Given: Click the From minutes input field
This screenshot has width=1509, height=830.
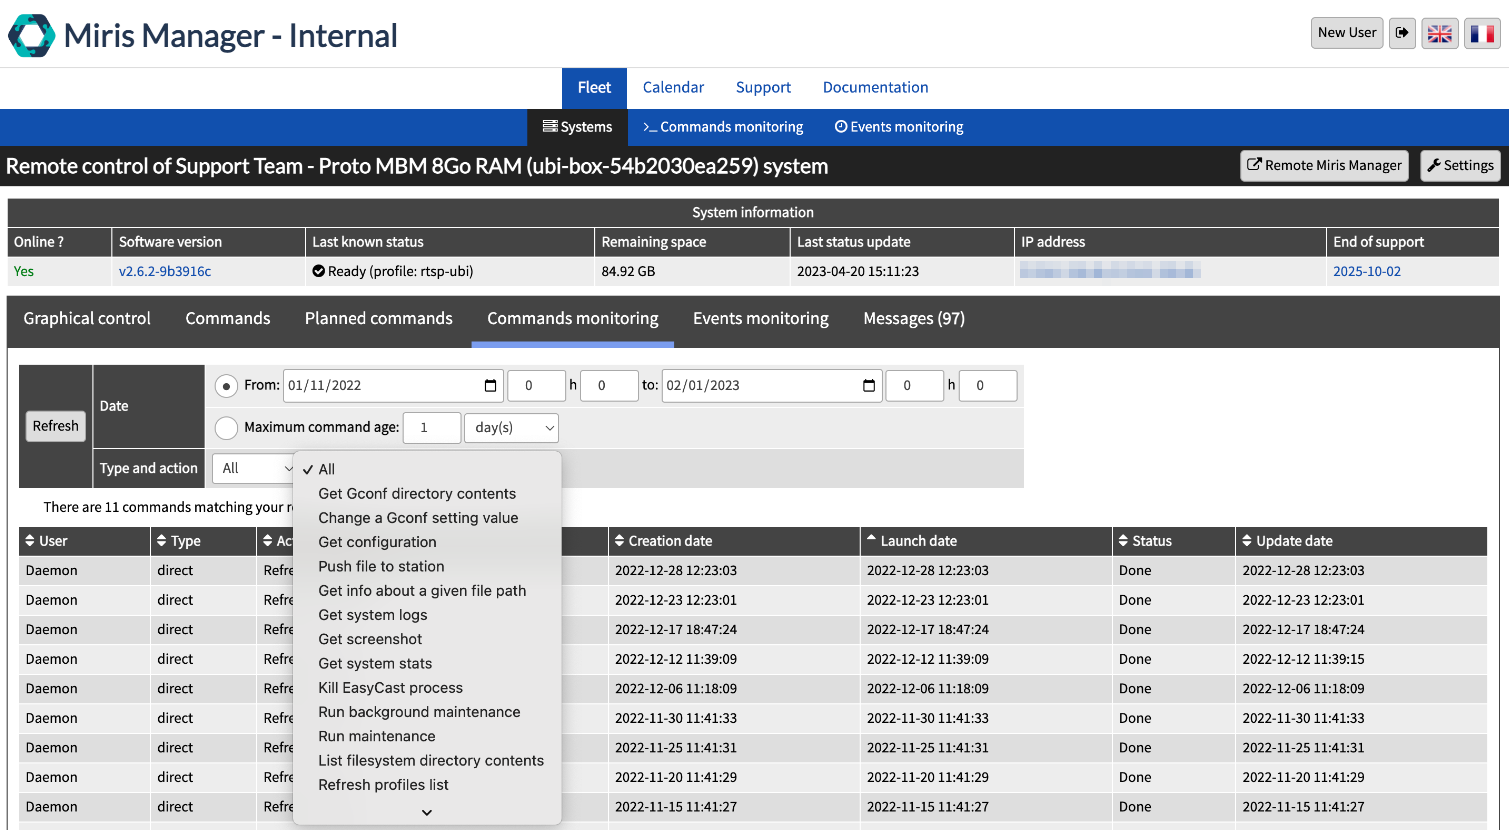Looking at the screenshot, I should 609,386.
